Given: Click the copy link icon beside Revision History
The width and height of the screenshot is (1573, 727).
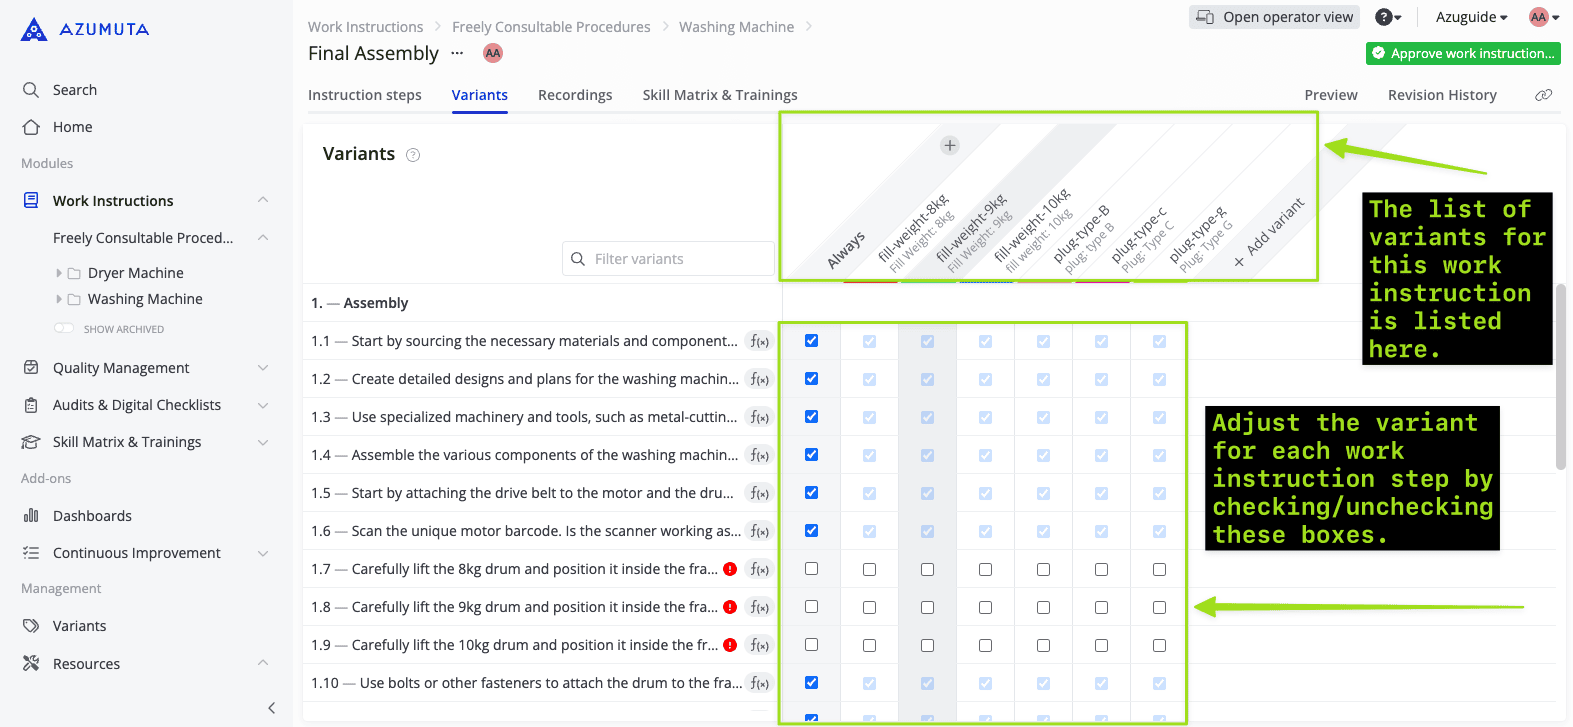Looking at the screenshot, I should tap(1544, 95).
